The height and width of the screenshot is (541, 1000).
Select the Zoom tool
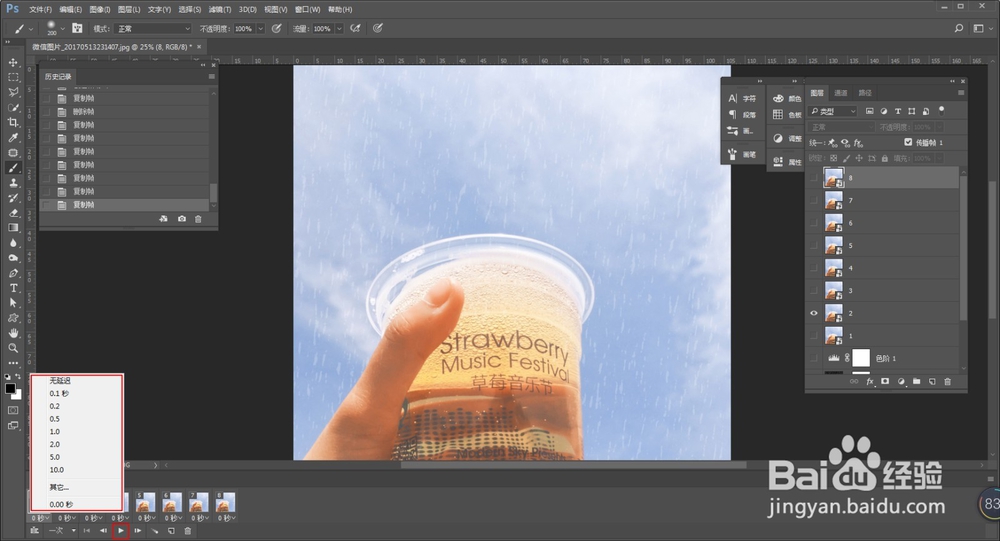[13, 348]
